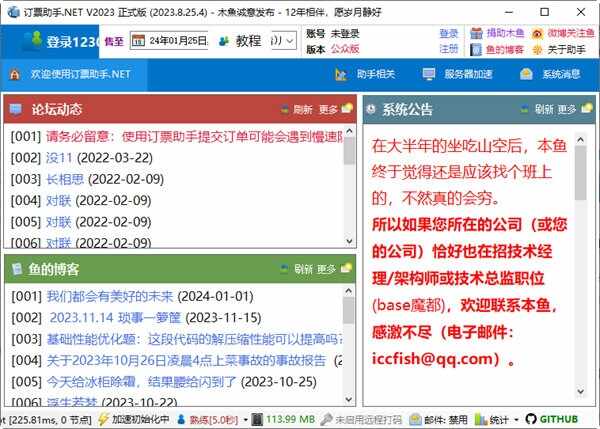Click the GitHub octocat icon
The width and height of the screenshot is (600, 429).
pos(531,419)
